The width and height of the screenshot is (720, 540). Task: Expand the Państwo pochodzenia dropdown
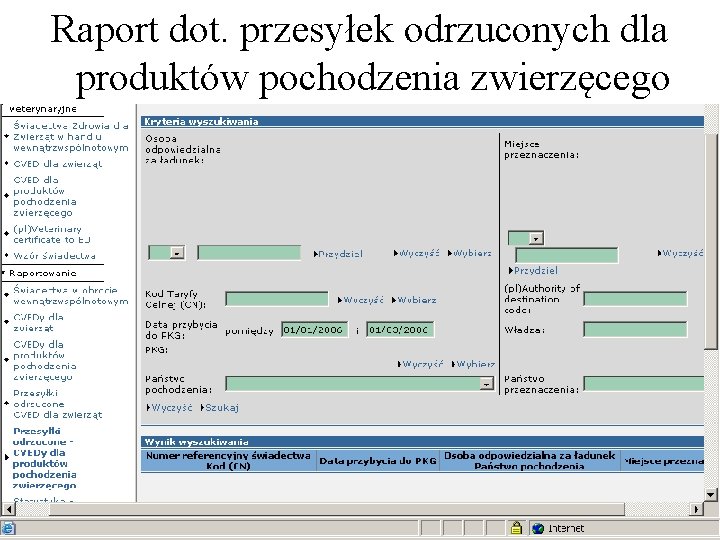(486, 383)
